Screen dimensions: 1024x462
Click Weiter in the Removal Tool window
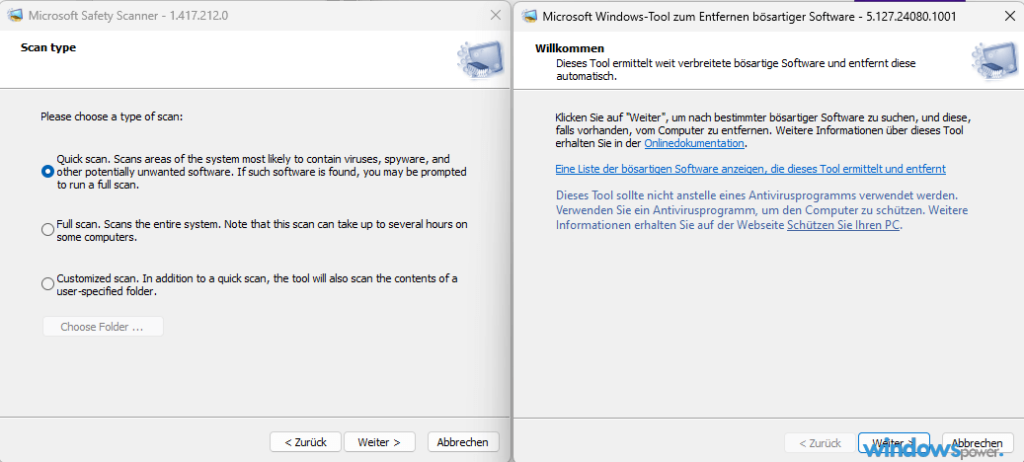pyautogui.click(x=893, y=442)
